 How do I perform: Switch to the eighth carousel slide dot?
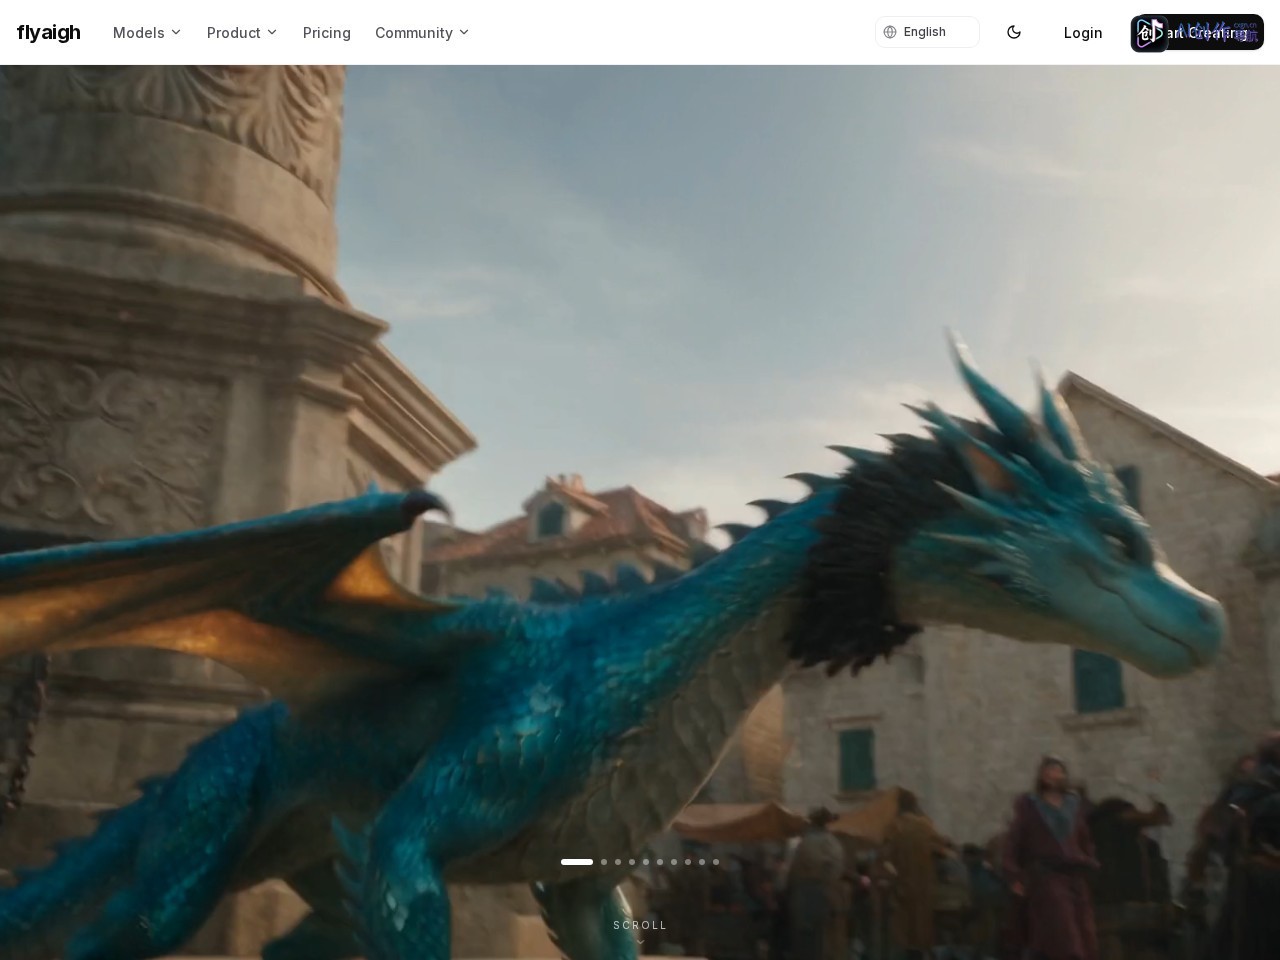(x=688, y=862)
